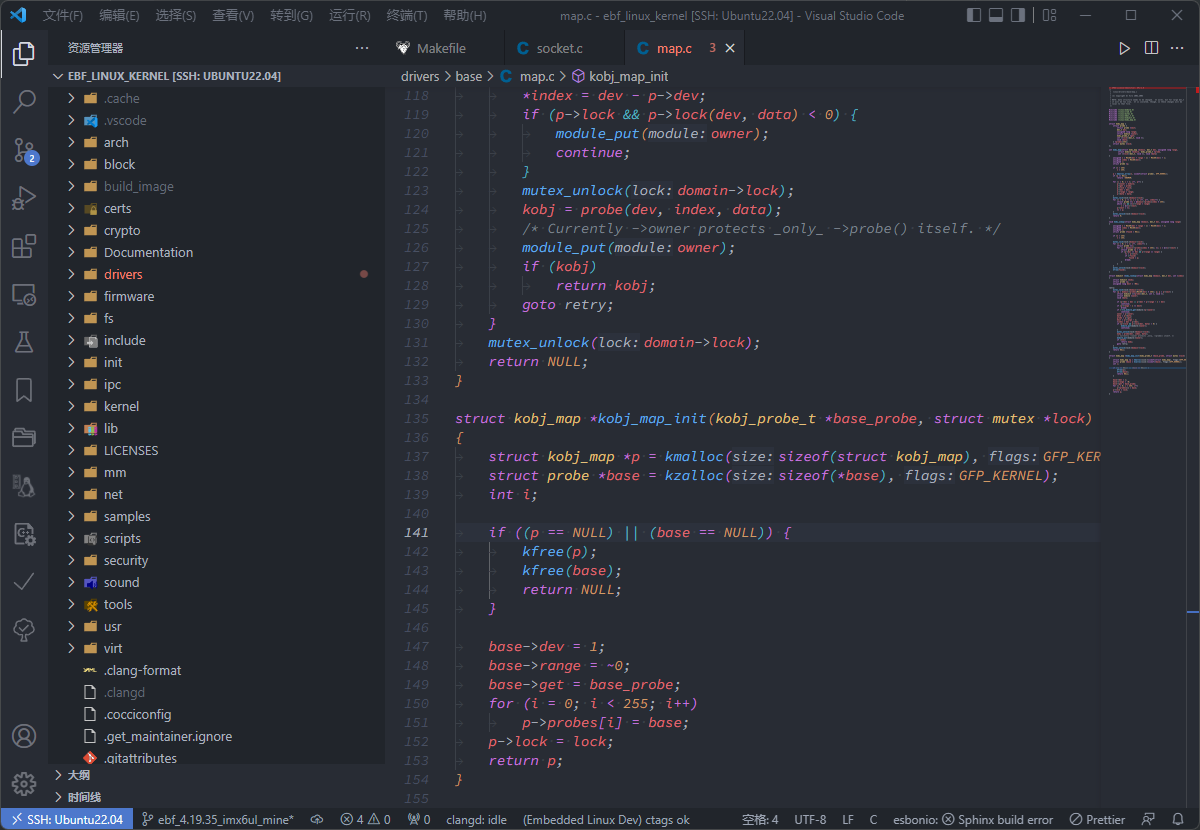Open the 终端(T) menu
The height and width of the screenshot is (830, 1200).
point(407,16)
